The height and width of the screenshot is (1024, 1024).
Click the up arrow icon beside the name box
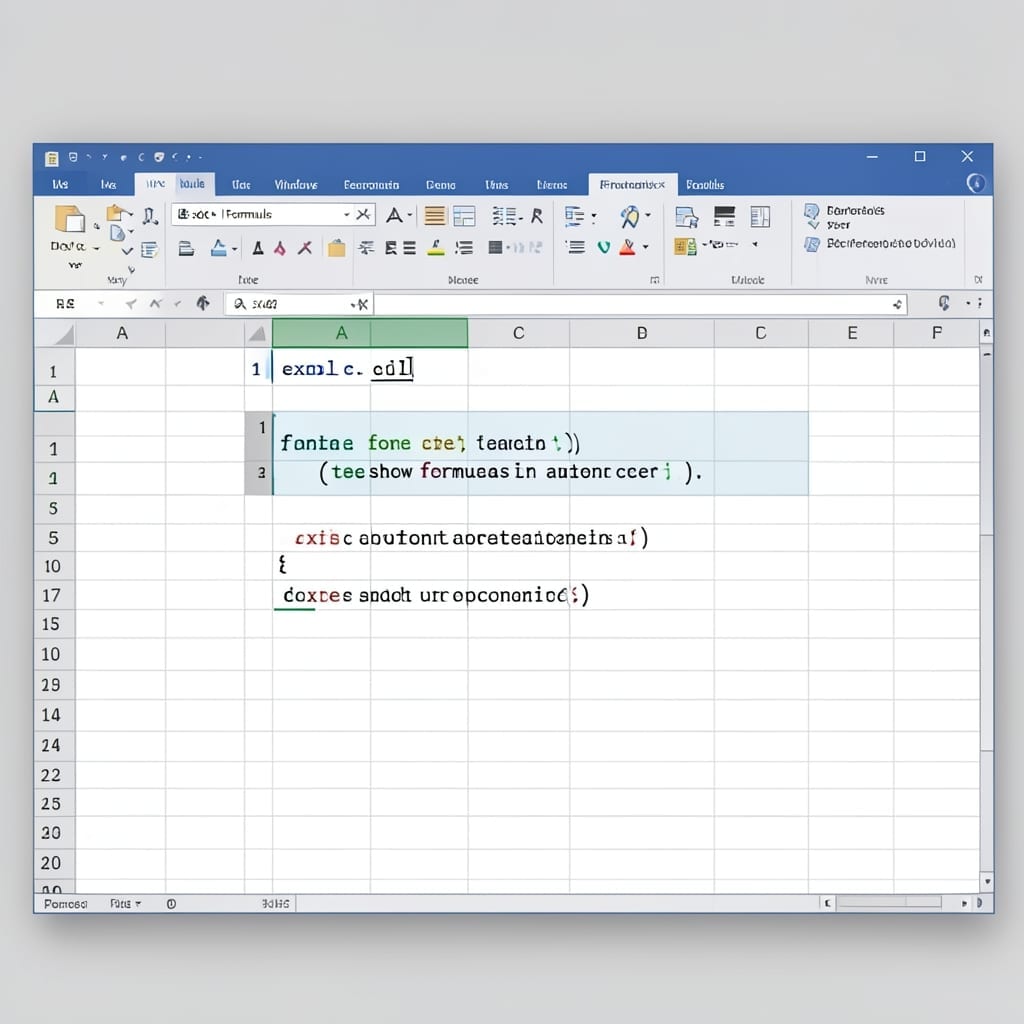click(x=203, y=303)
